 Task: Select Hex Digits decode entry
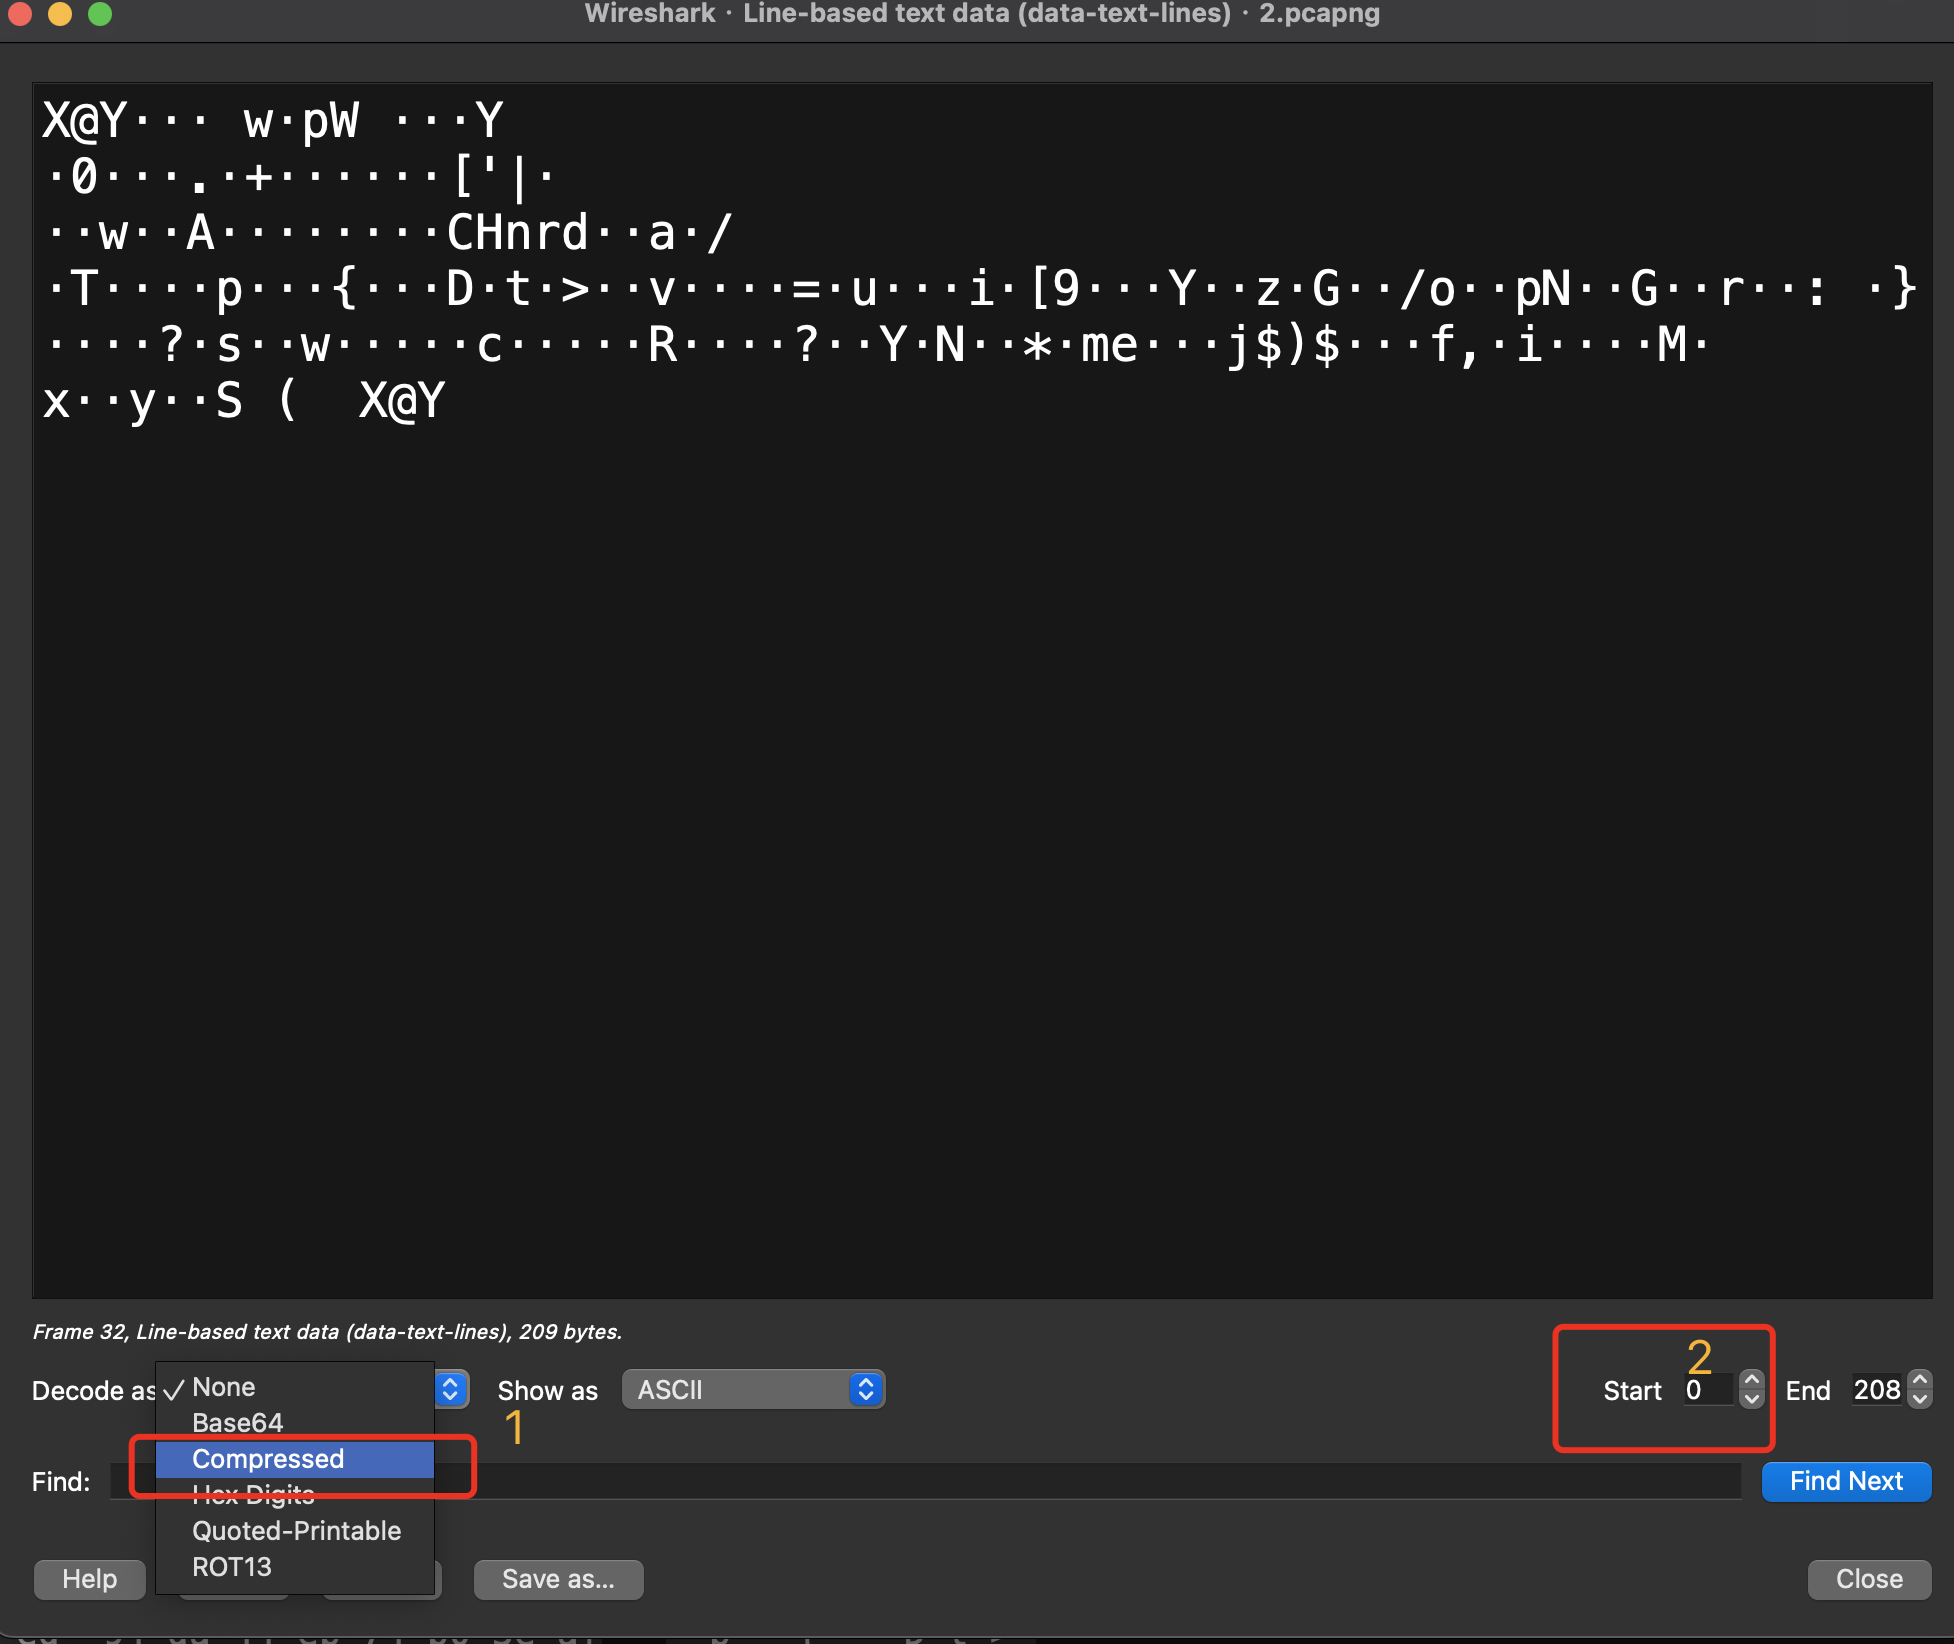coord(253,1496)
